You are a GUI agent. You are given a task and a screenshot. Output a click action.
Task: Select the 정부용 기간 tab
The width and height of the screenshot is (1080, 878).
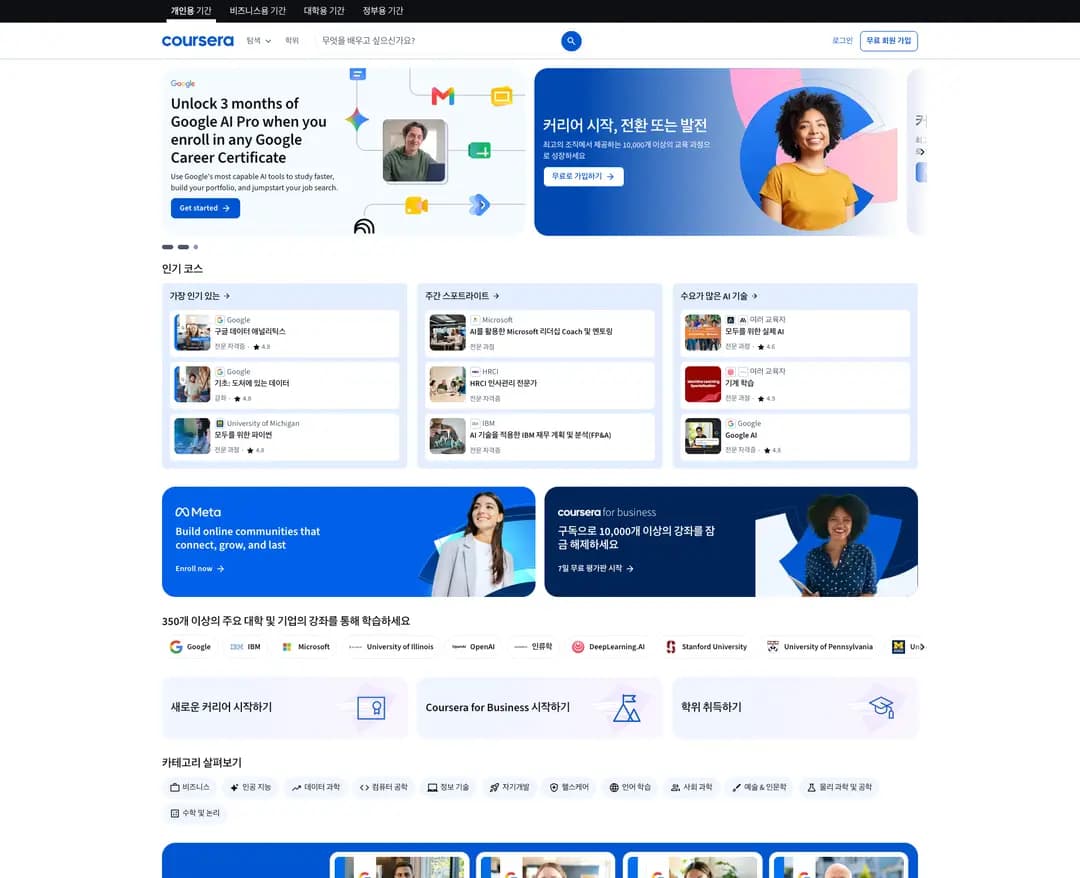pyautogui.click(x=383, y=11)
